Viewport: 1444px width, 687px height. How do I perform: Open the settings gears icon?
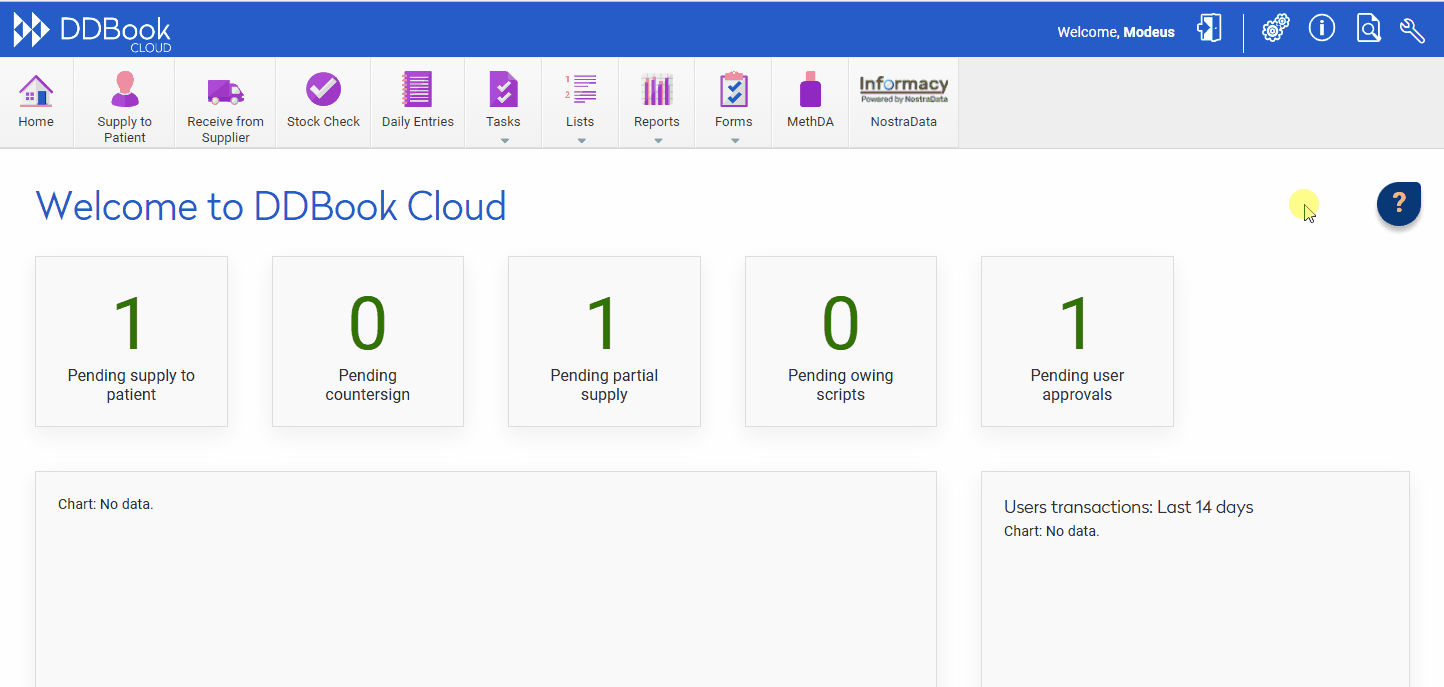[1275, 28]
